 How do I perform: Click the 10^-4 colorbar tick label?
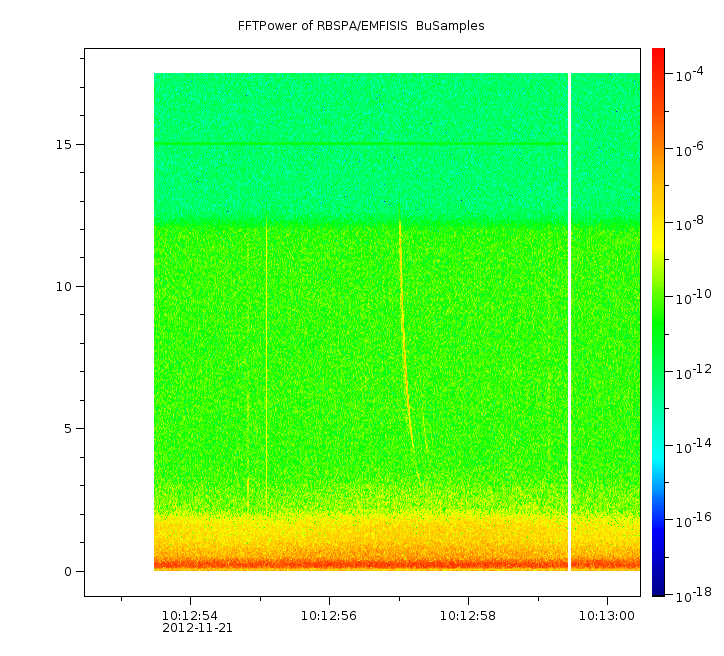coord(690,76)
